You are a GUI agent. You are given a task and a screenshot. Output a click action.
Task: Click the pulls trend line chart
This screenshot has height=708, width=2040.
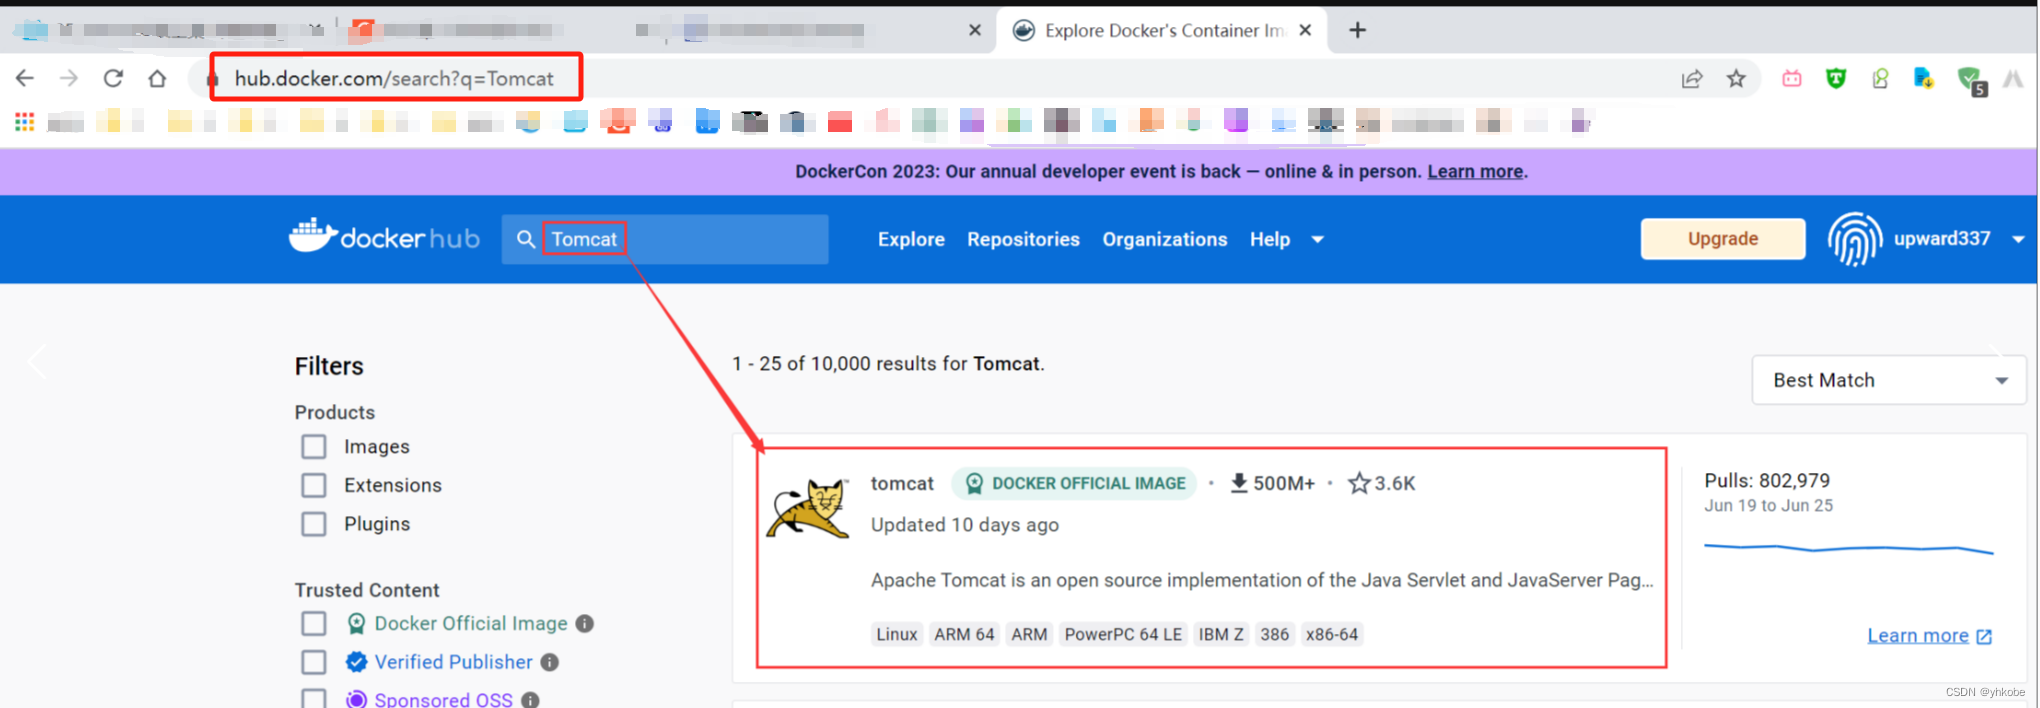click(1848, 548)
